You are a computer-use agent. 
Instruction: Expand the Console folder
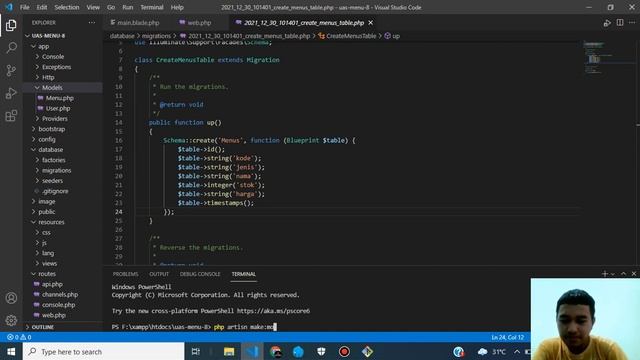tap(53, 57)
